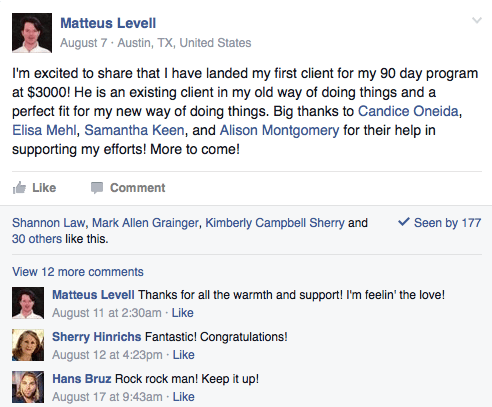Open Shannon Law's profile from likes
Image resolution: width=492 pixels, height=407 pixels.
tap(49, 223)
